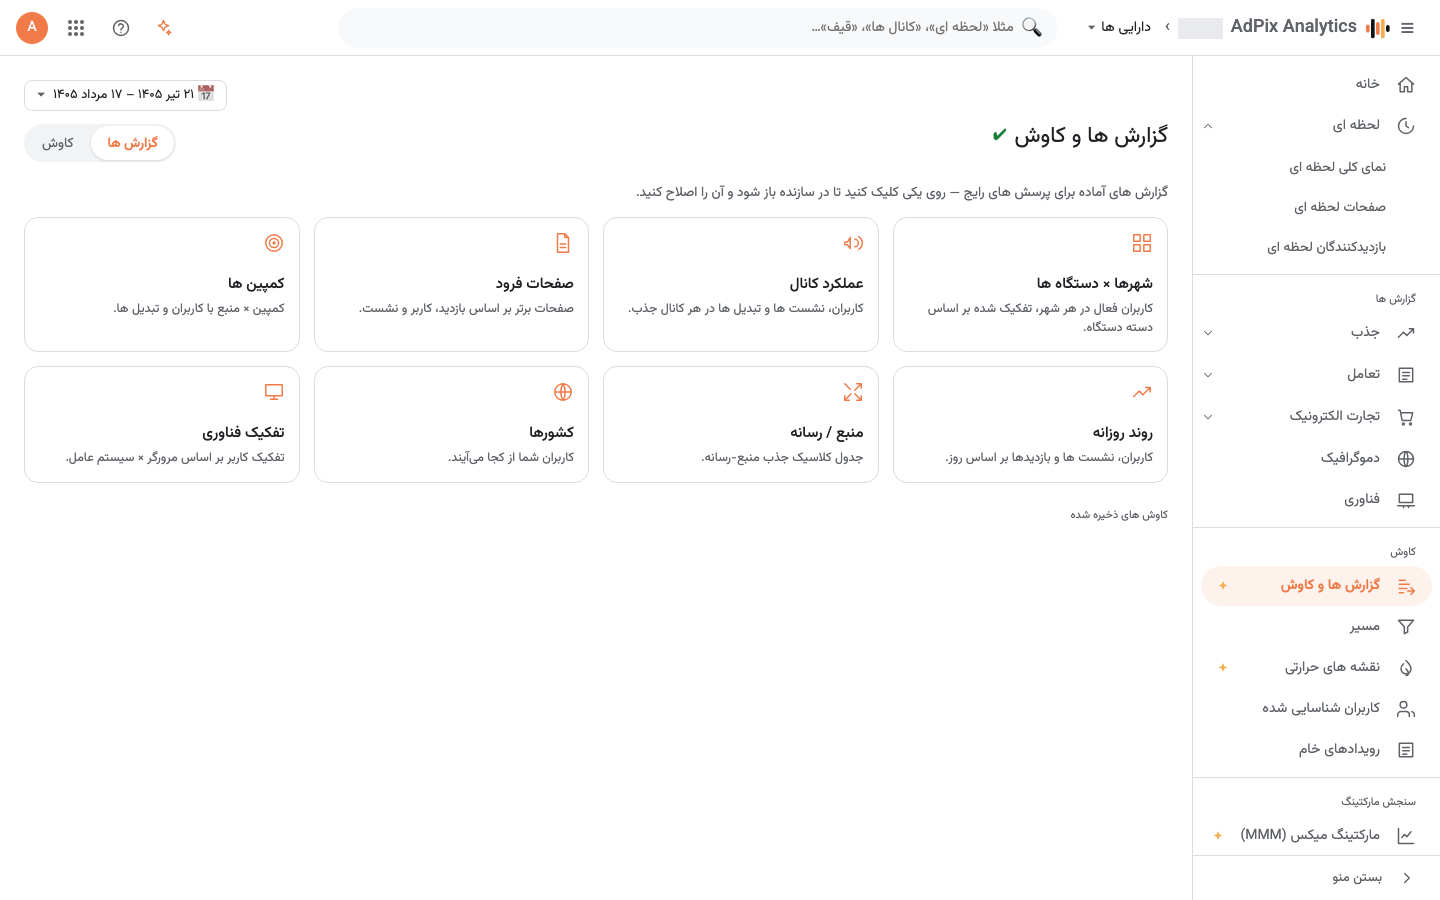Collapse the لحظه ای sidebar section
The width and height of the screenshot is (1440, 900).
1208,126
